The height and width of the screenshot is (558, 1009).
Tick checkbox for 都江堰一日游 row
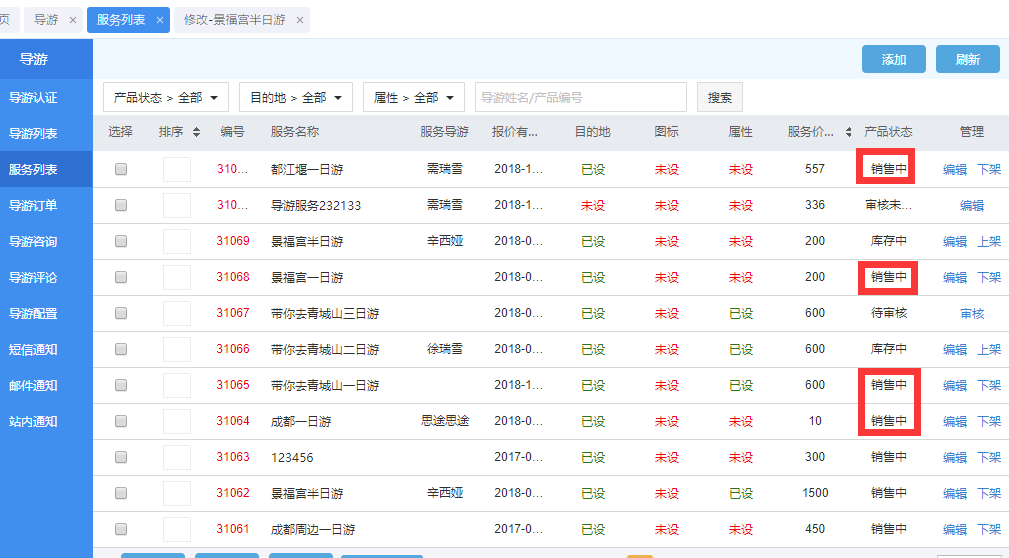point(121,169)
